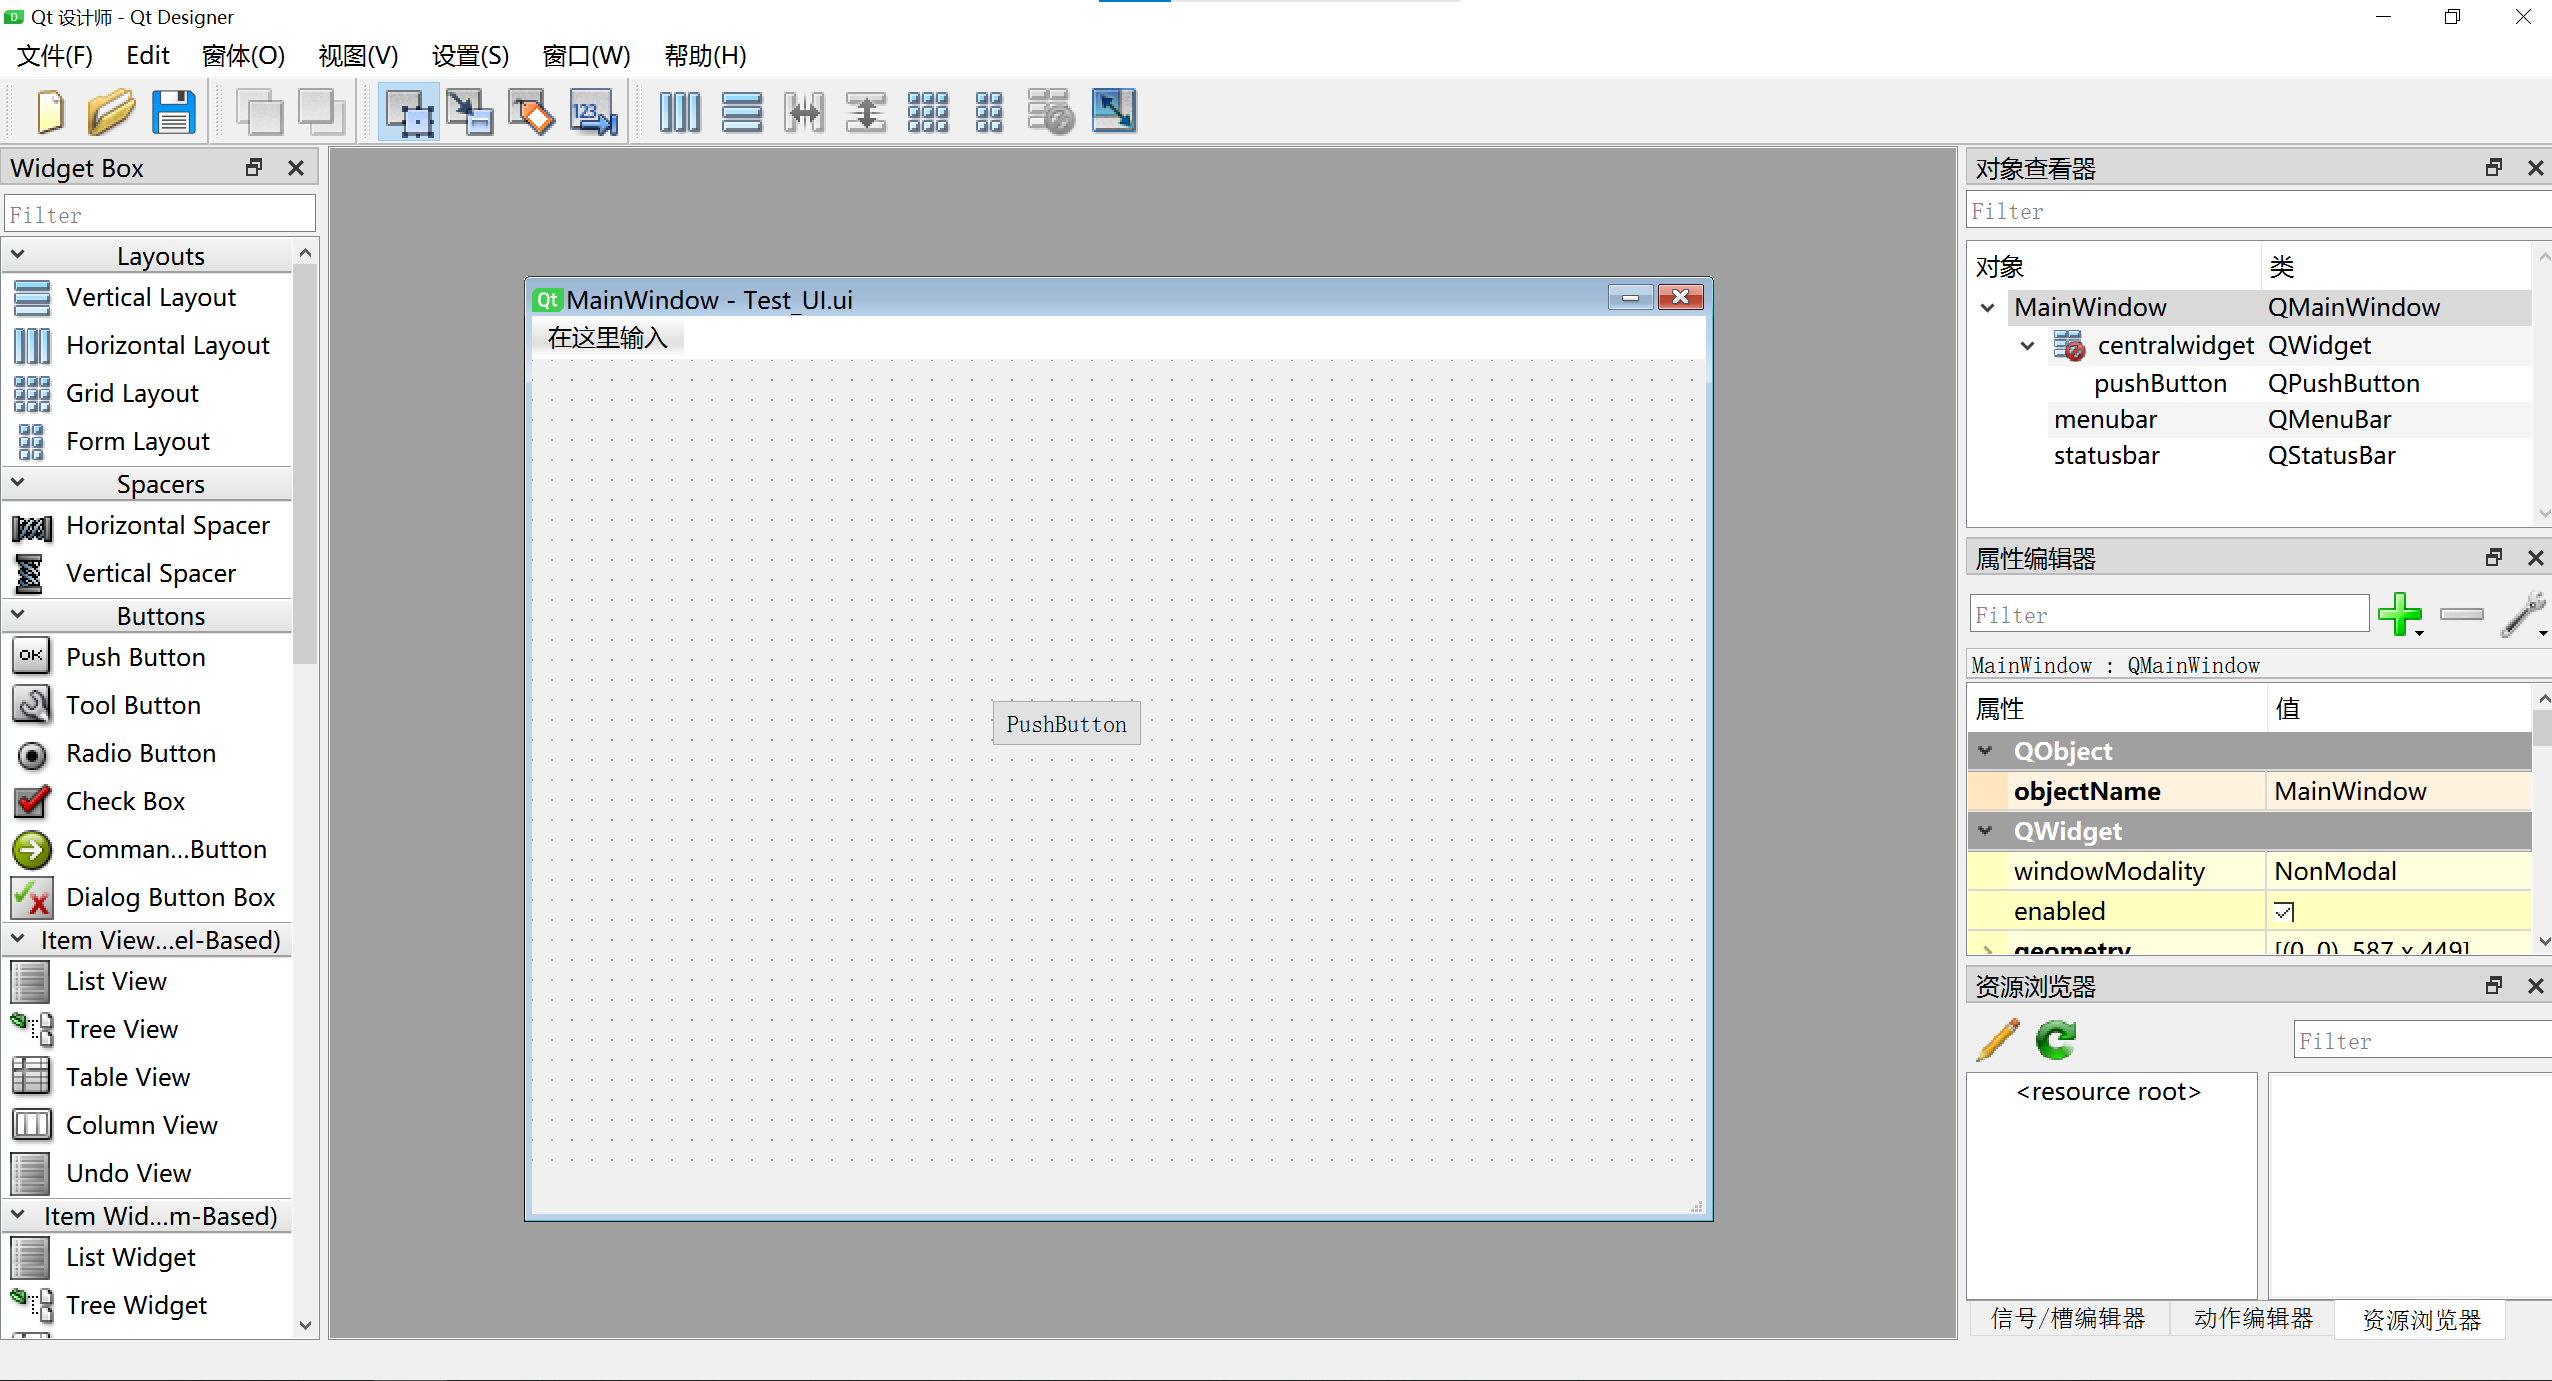
Task: Click the Break Layout toolbar icon
Action: (x=1049, y=112)
